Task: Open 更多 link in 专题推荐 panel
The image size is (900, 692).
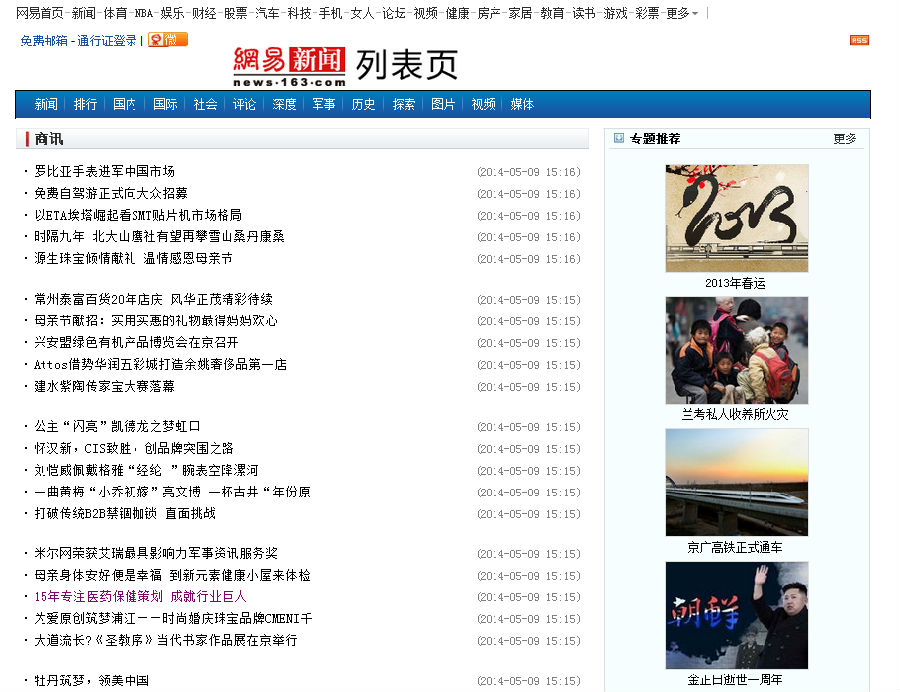Action: [845, 139]
